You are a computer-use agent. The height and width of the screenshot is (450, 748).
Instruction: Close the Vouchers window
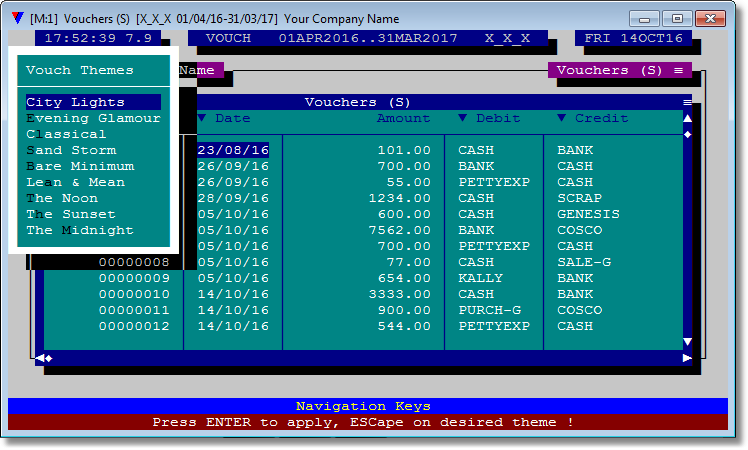(x=710, y=19)
